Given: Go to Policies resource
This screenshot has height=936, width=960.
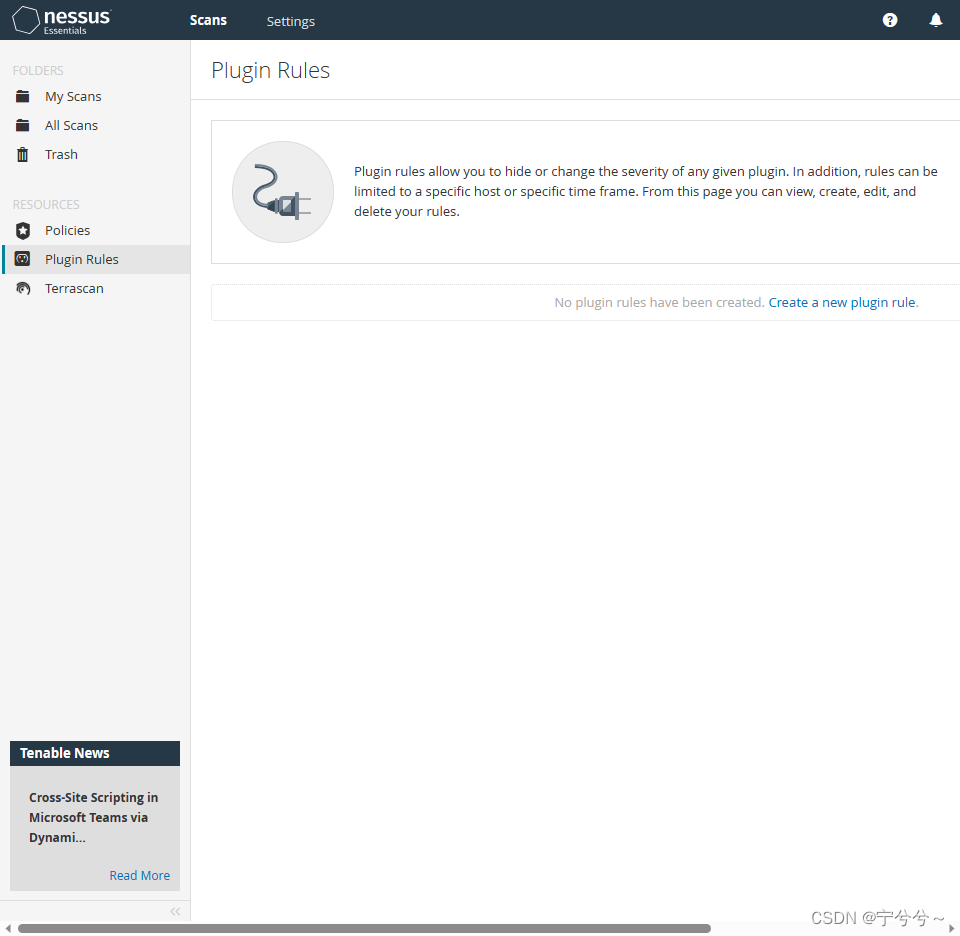Looking at the screenshot, I should (x=67, y=230).
